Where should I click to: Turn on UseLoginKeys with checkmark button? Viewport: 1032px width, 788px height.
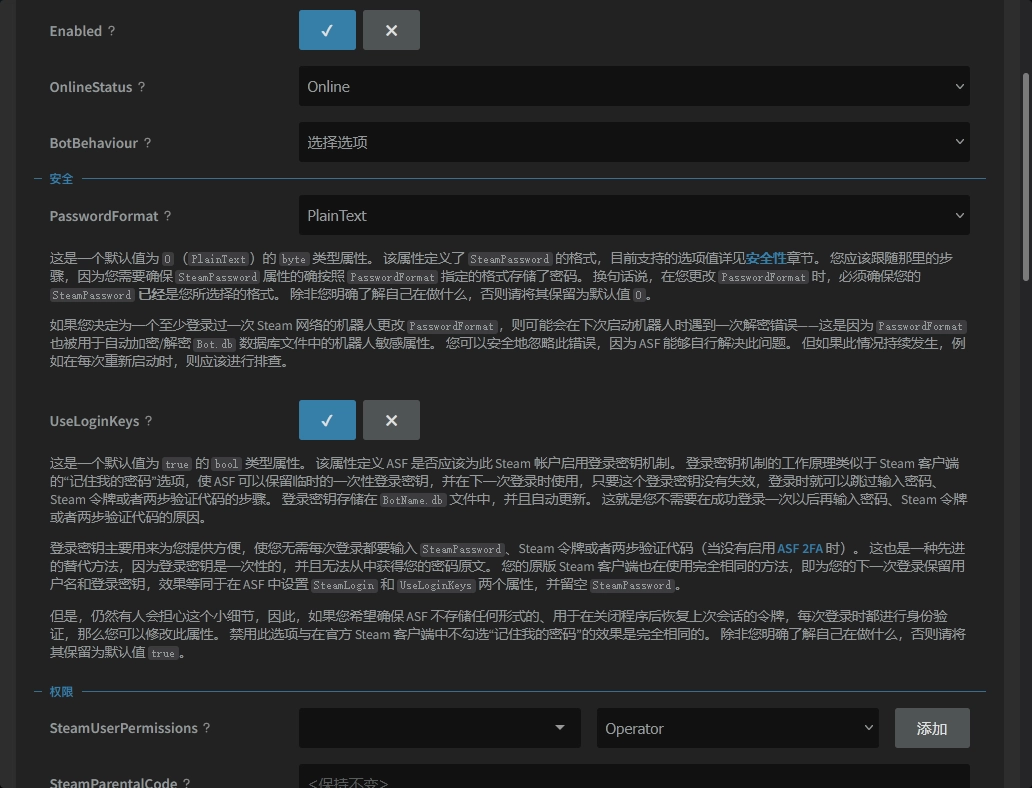[x=327, y=420]
